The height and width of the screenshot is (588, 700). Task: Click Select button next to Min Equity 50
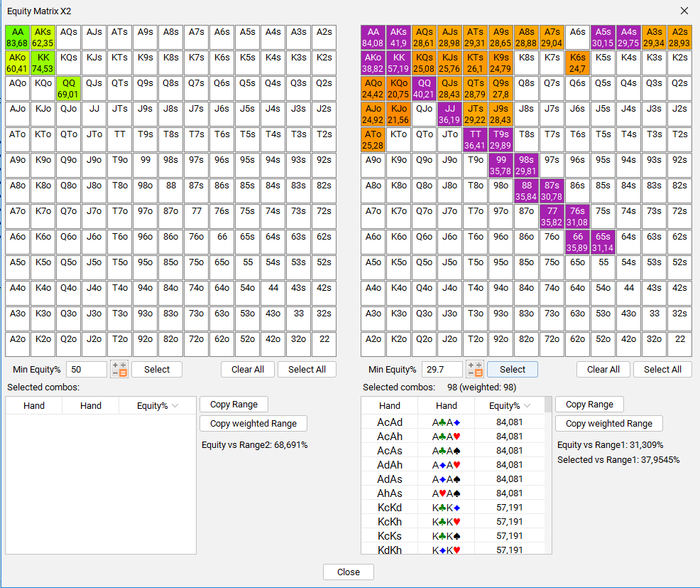[157, 369]
